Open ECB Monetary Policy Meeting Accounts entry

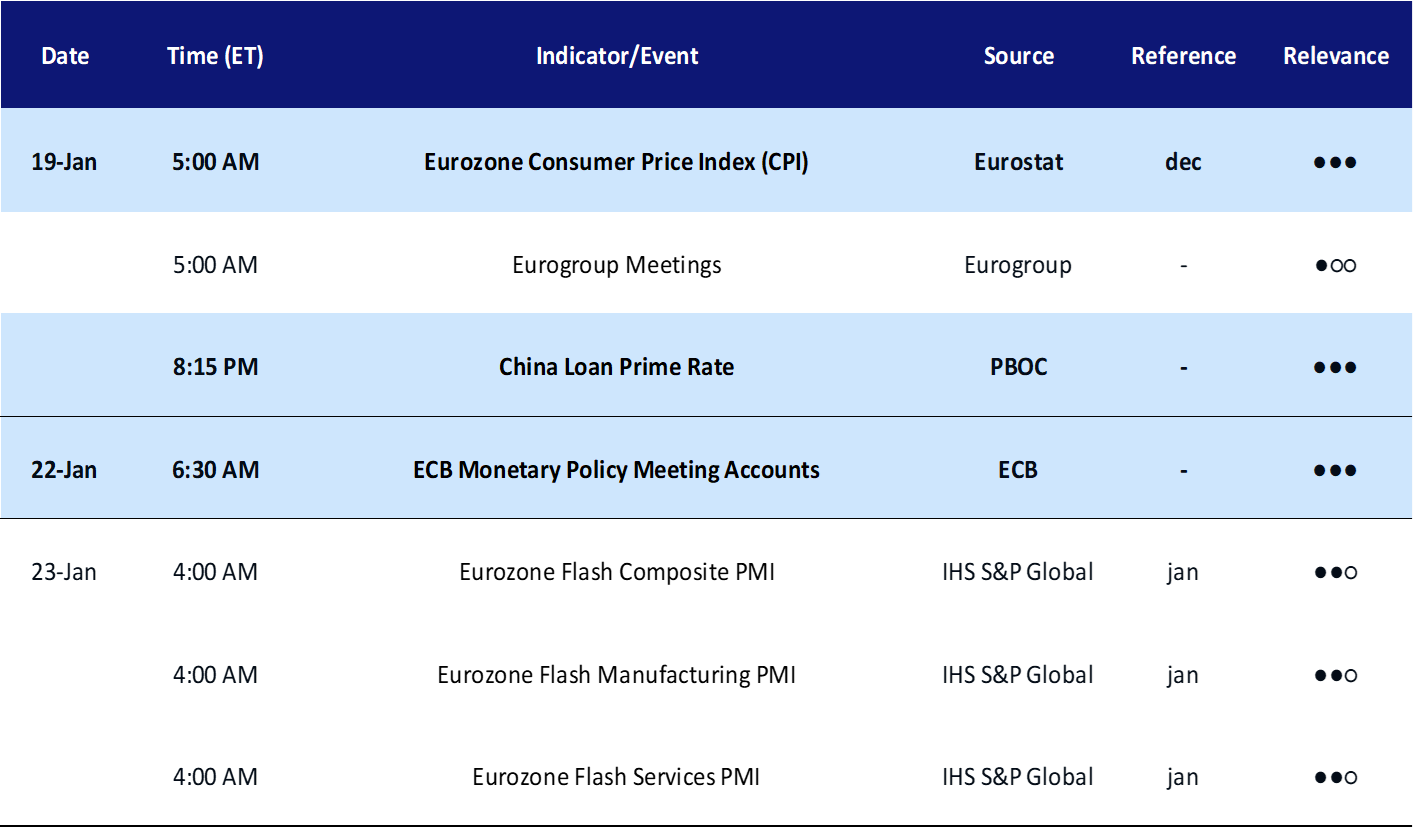click(616, 470)
